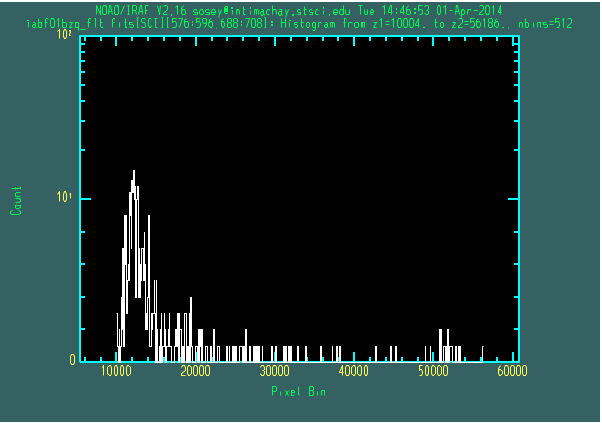The image size is (602, 423).
Task: Select the 60000 x-axis tick label
Action: tap(512, 371)
